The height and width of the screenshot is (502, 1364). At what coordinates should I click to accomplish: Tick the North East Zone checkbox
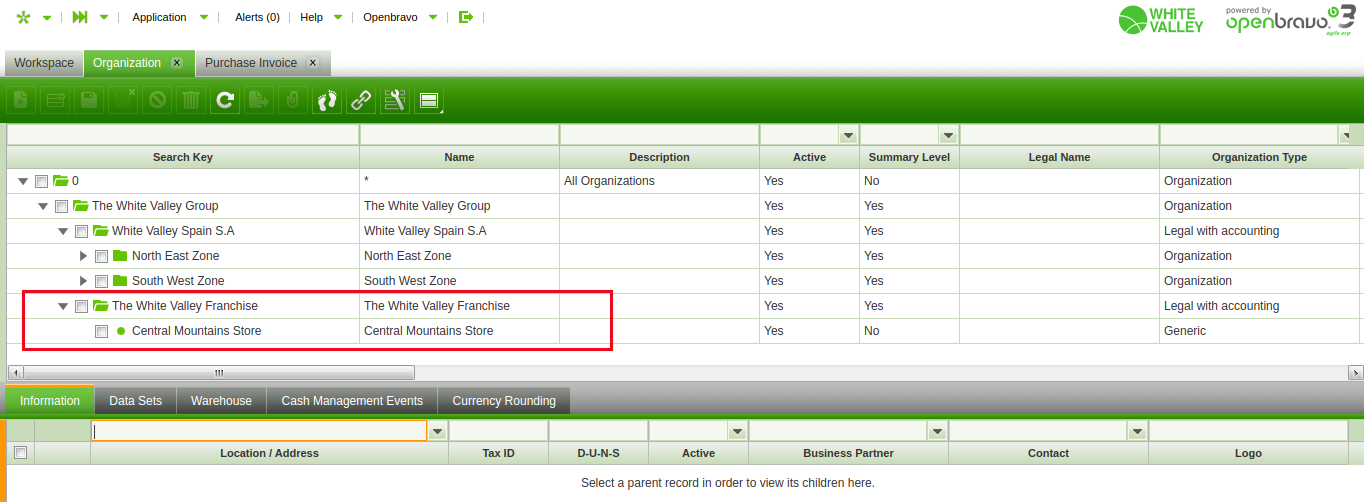pos(101,256)
